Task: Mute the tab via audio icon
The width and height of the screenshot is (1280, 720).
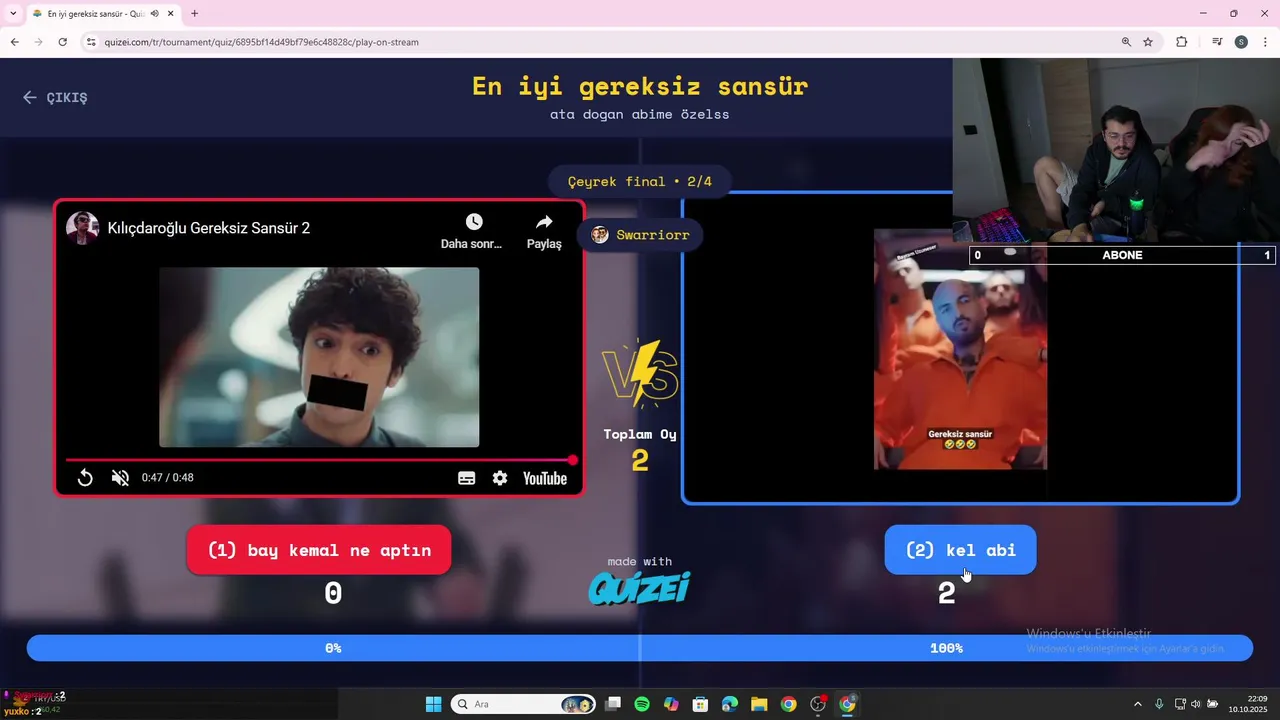Action: pyautogui.click(x=155, y=13)
